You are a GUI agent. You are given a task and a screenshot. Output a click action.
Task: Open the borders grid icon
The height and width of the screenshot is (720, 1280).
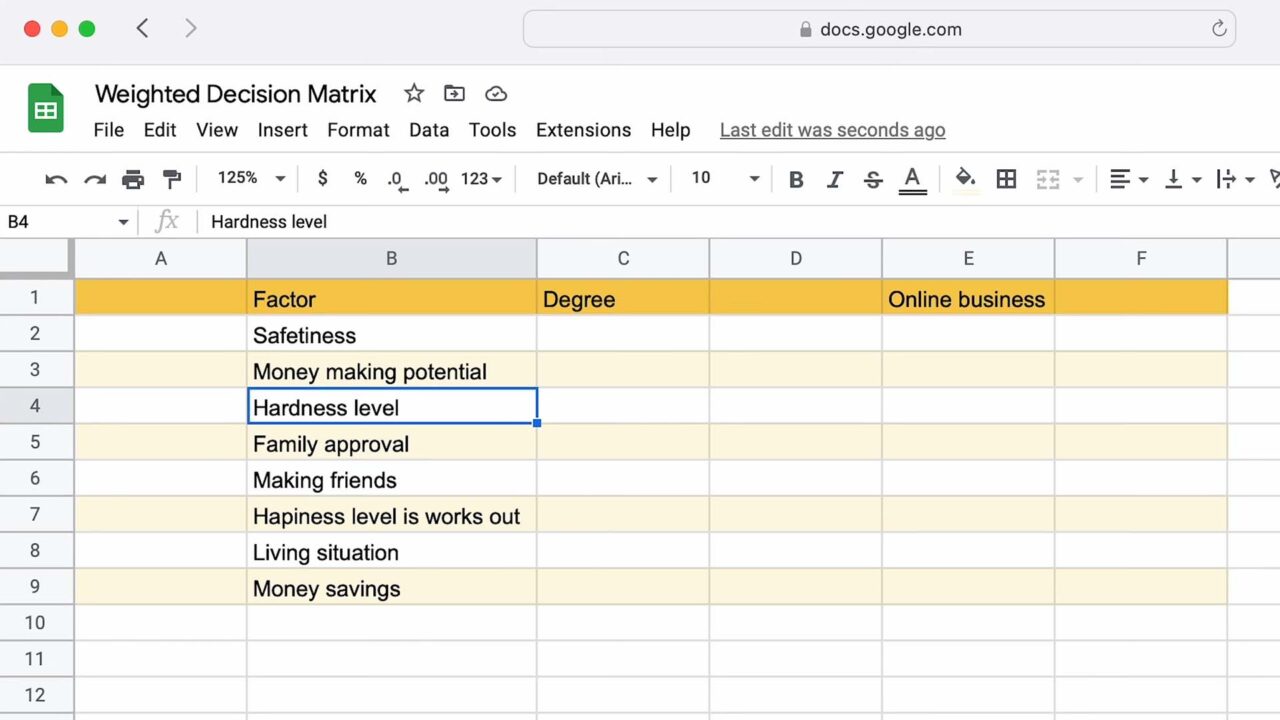(1006, 179)
